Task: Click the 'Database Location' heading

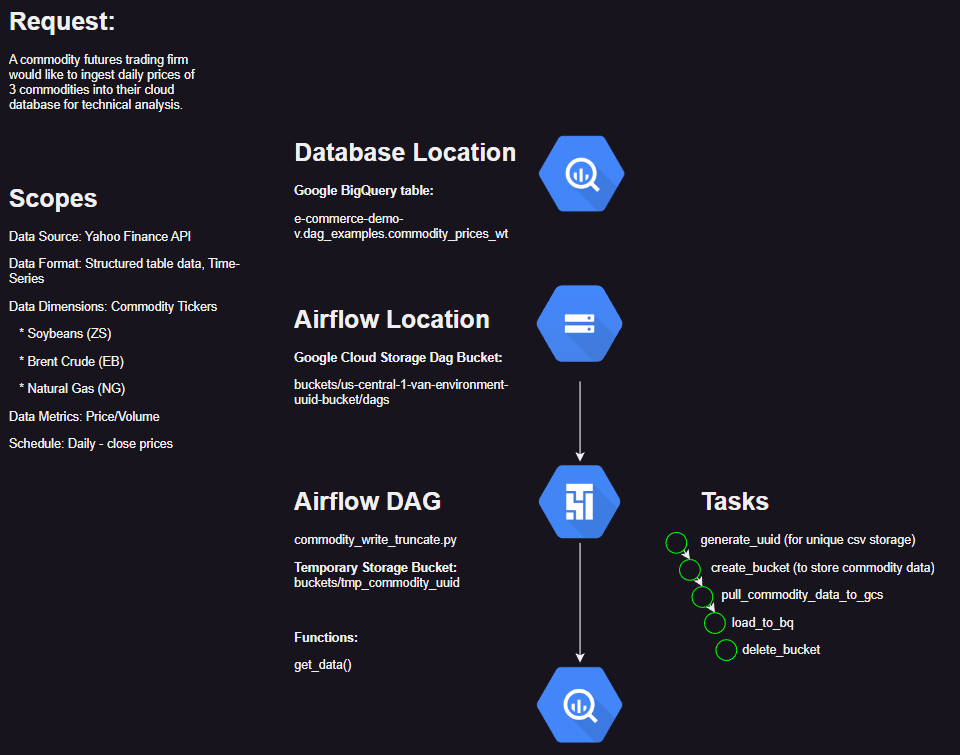Action: [405, 152]
